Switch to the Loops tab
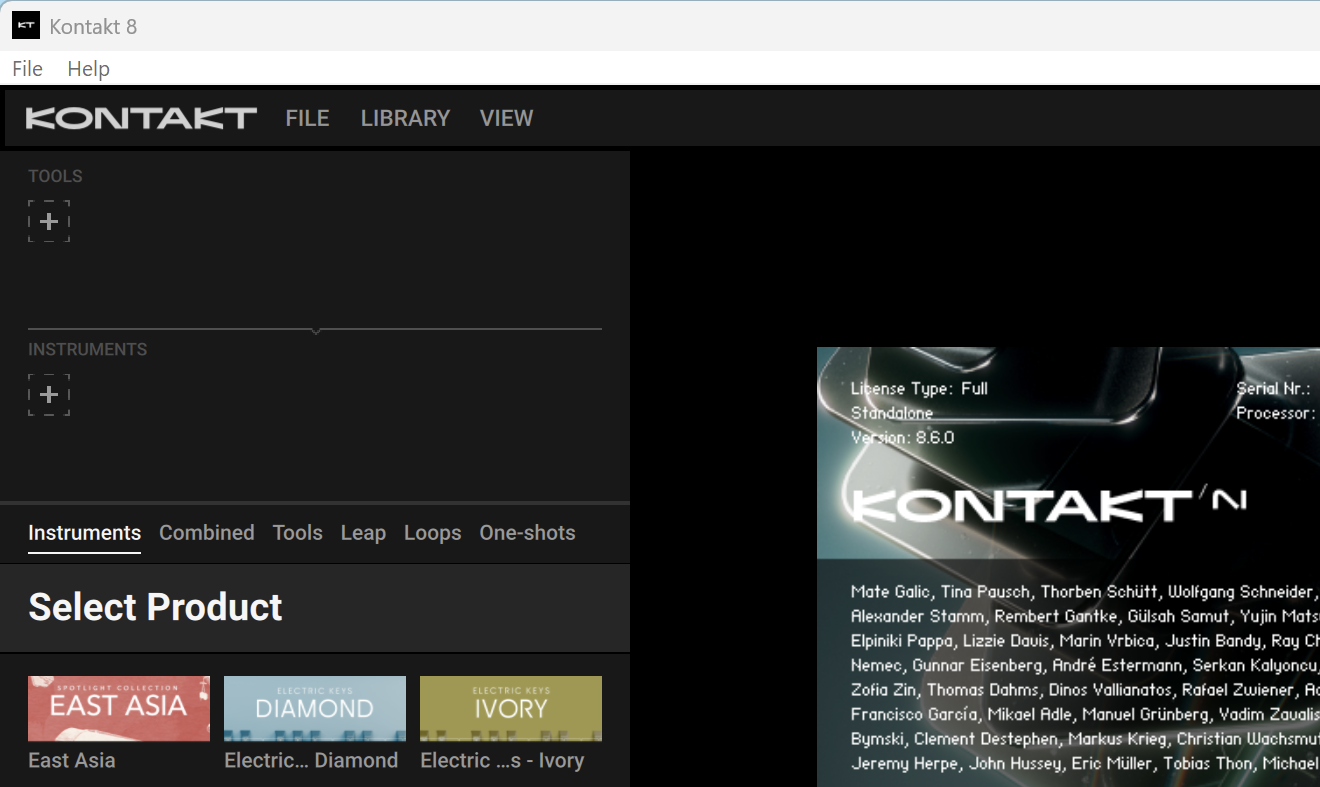Viewport: 1320px width, 787px height. pos(433,533)
